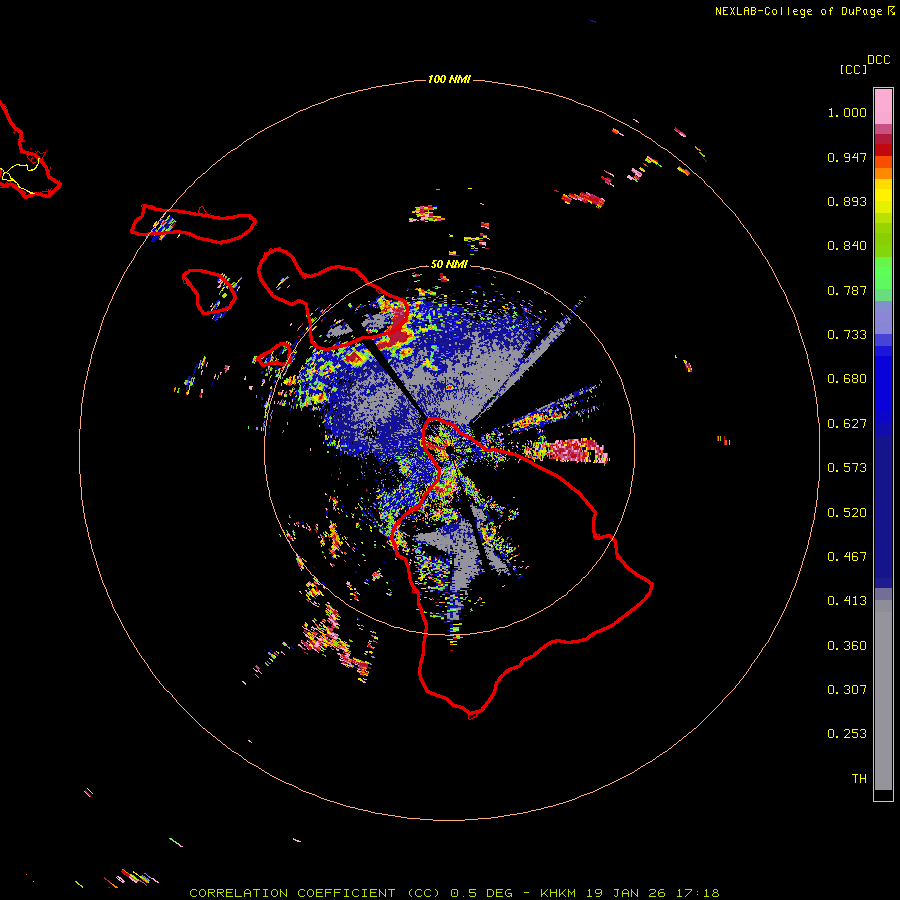Click the 0.467 scale value
This screenshot has width=900, height=900.
point(847,557)
